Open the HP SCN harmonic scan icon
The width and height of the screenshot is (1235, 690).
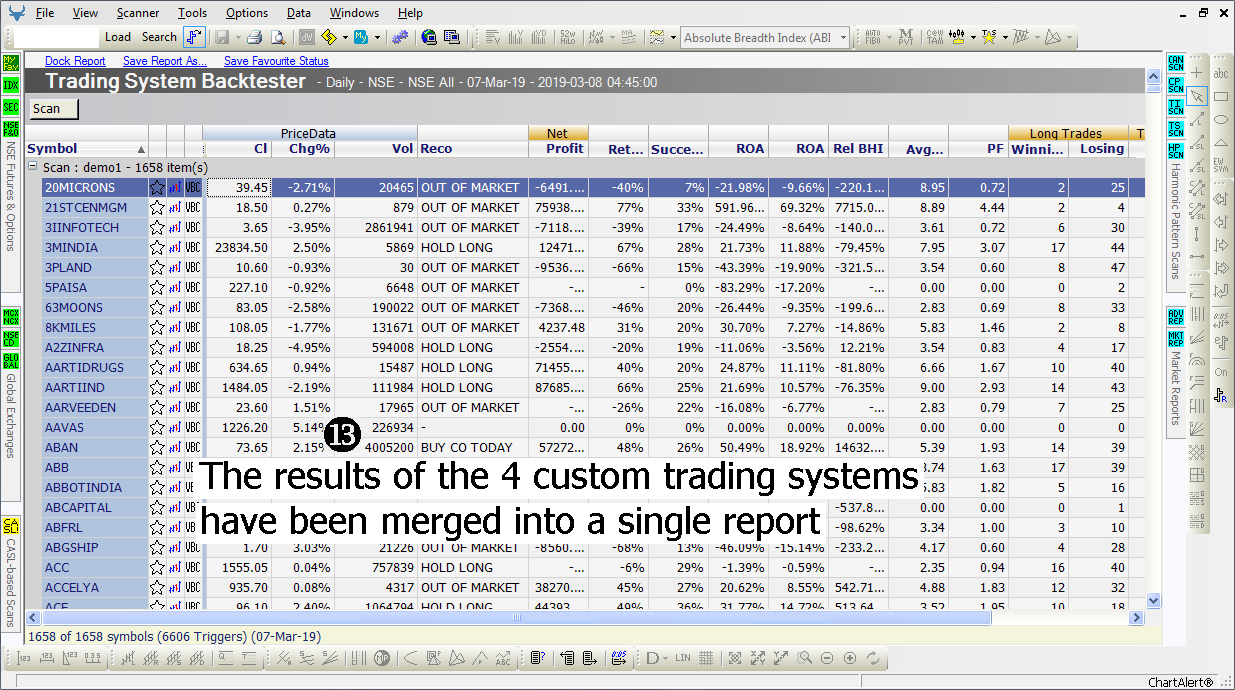point(1176,151)
